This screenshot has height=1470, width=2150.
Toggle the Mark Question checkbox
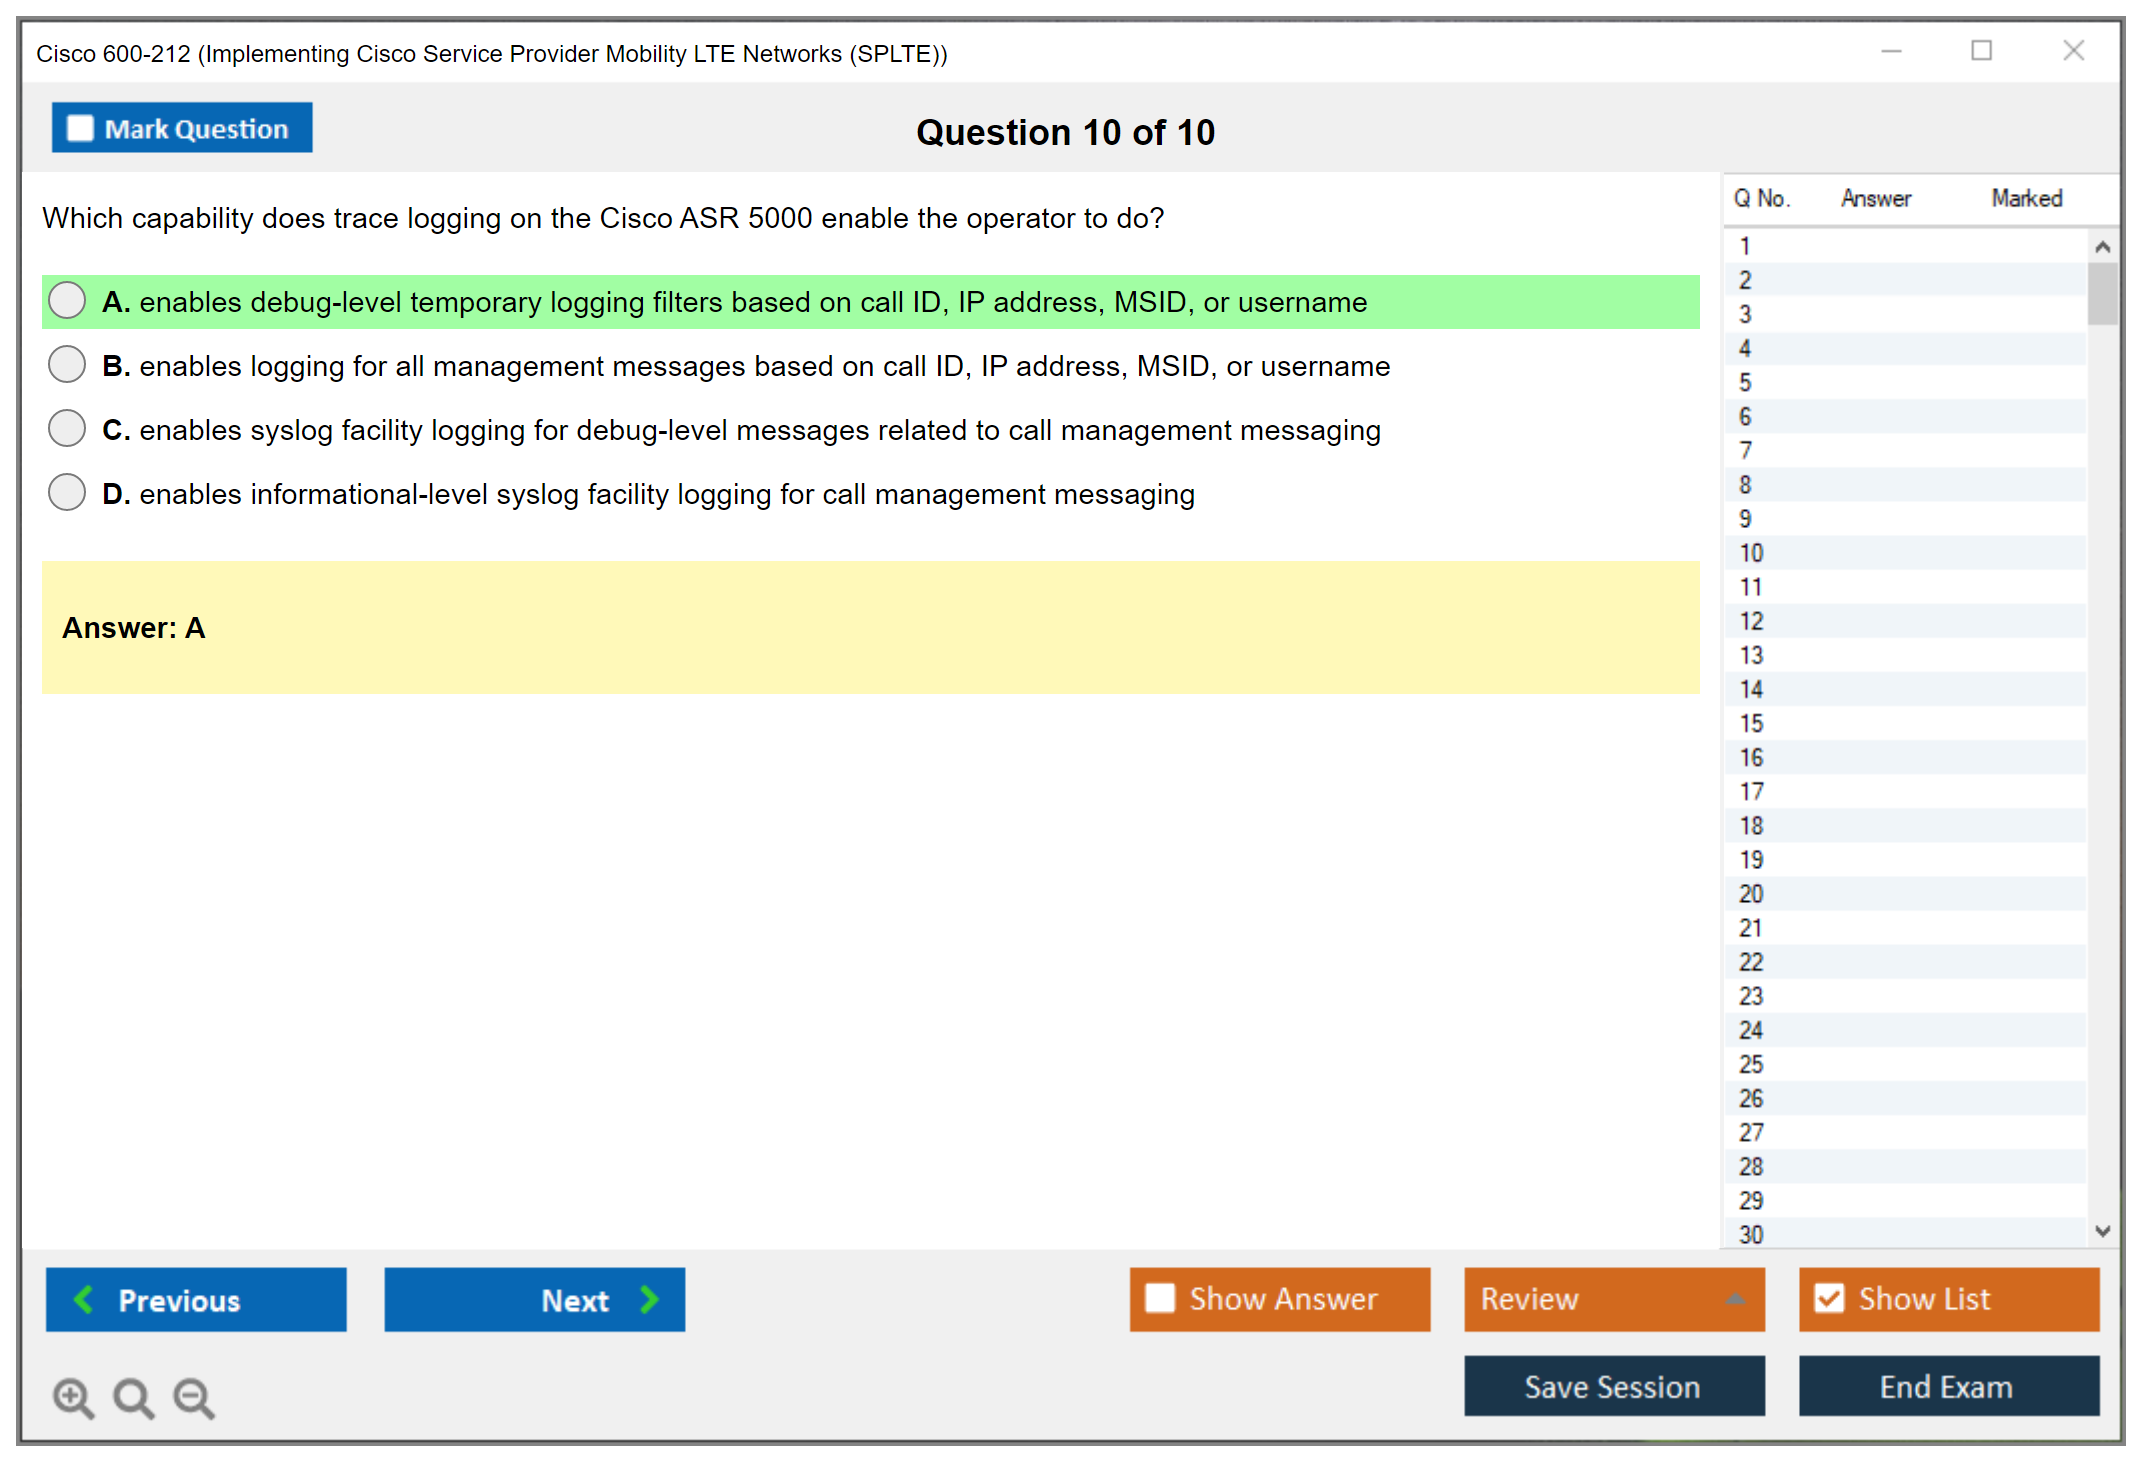(x=80, y=129)
